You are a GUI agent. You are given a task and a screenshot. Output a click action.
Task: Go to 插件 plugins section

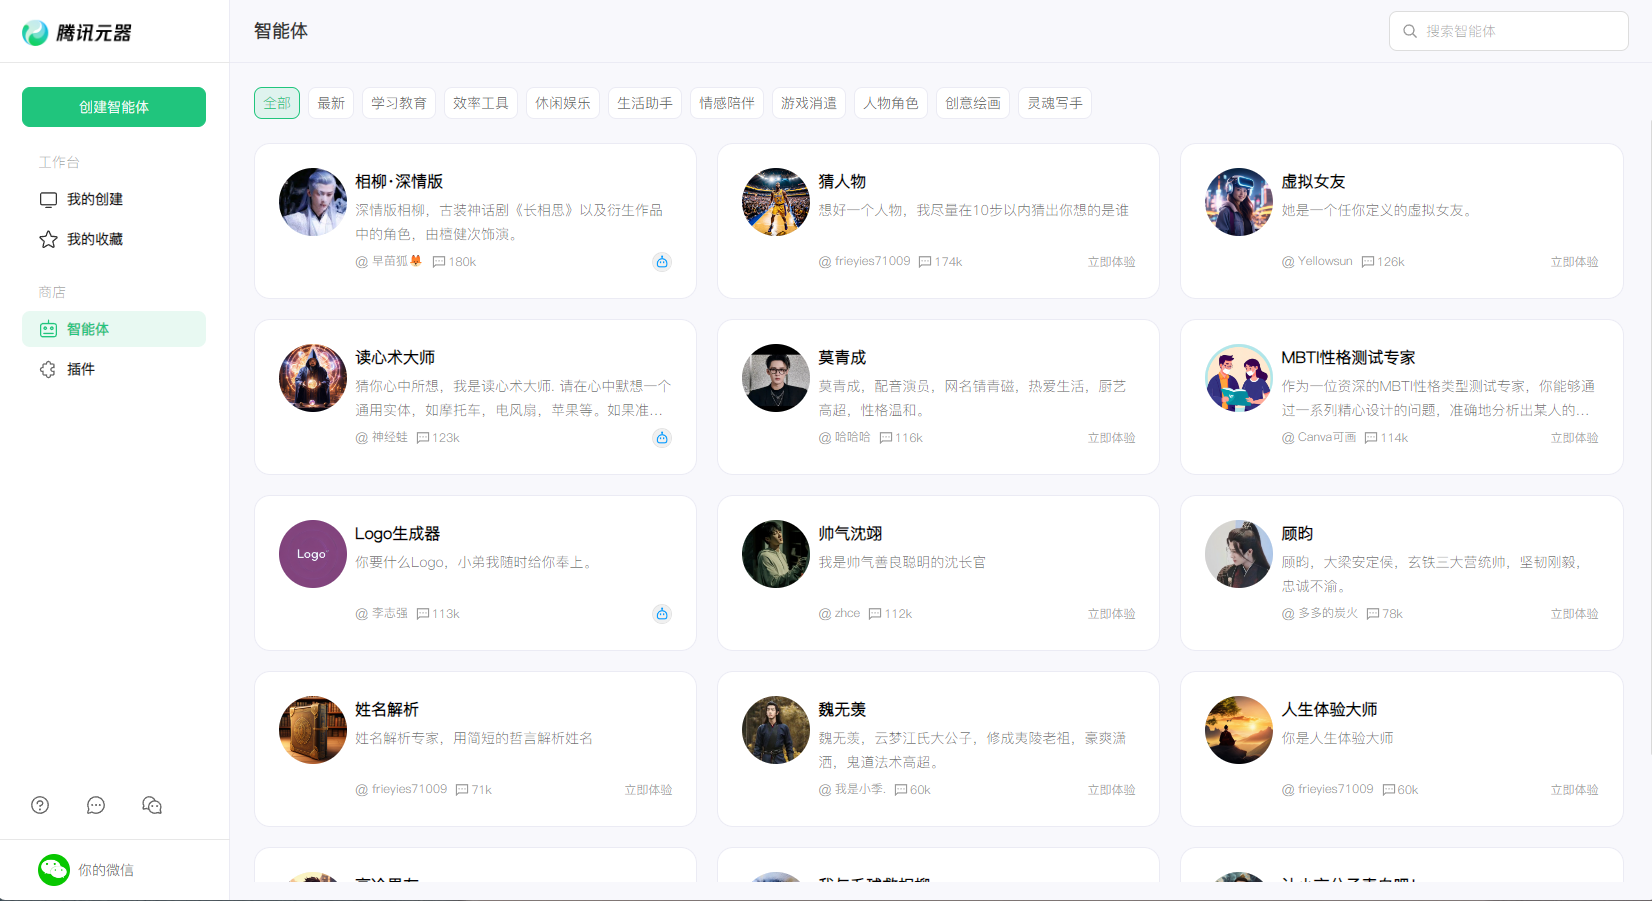coord(81,369)
